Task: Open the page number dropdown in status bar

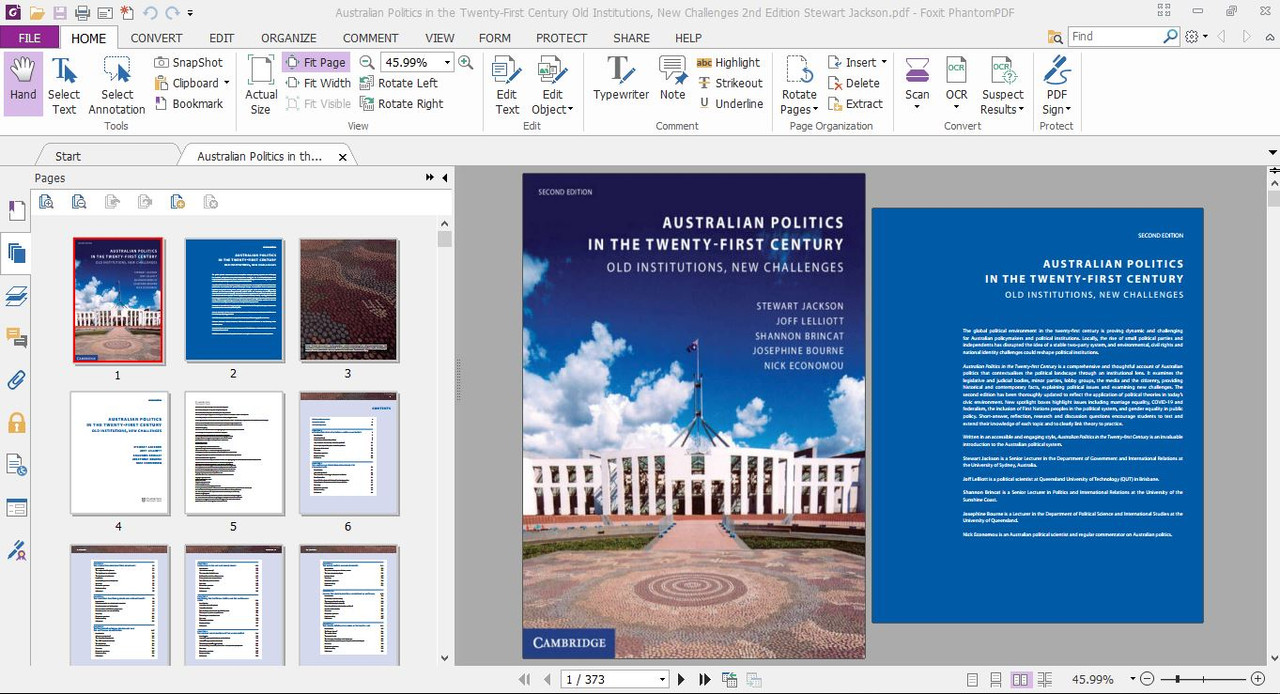Action: tap(662, 680)
